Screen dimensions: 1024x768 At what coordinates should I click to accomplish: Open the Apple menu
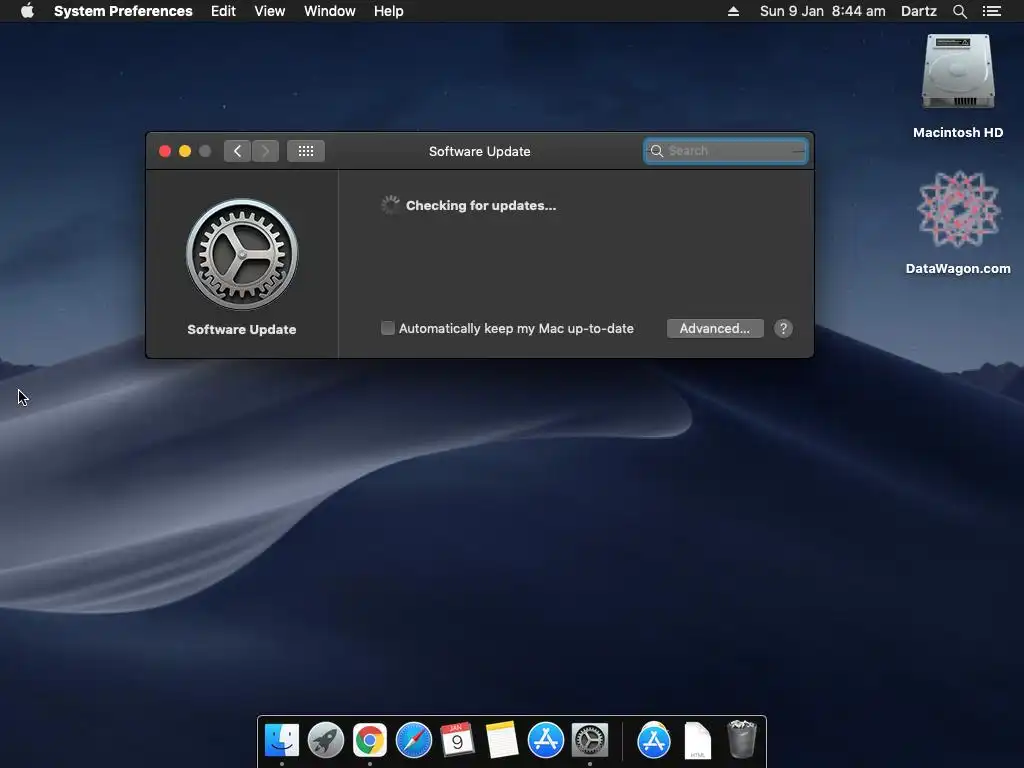27,11
